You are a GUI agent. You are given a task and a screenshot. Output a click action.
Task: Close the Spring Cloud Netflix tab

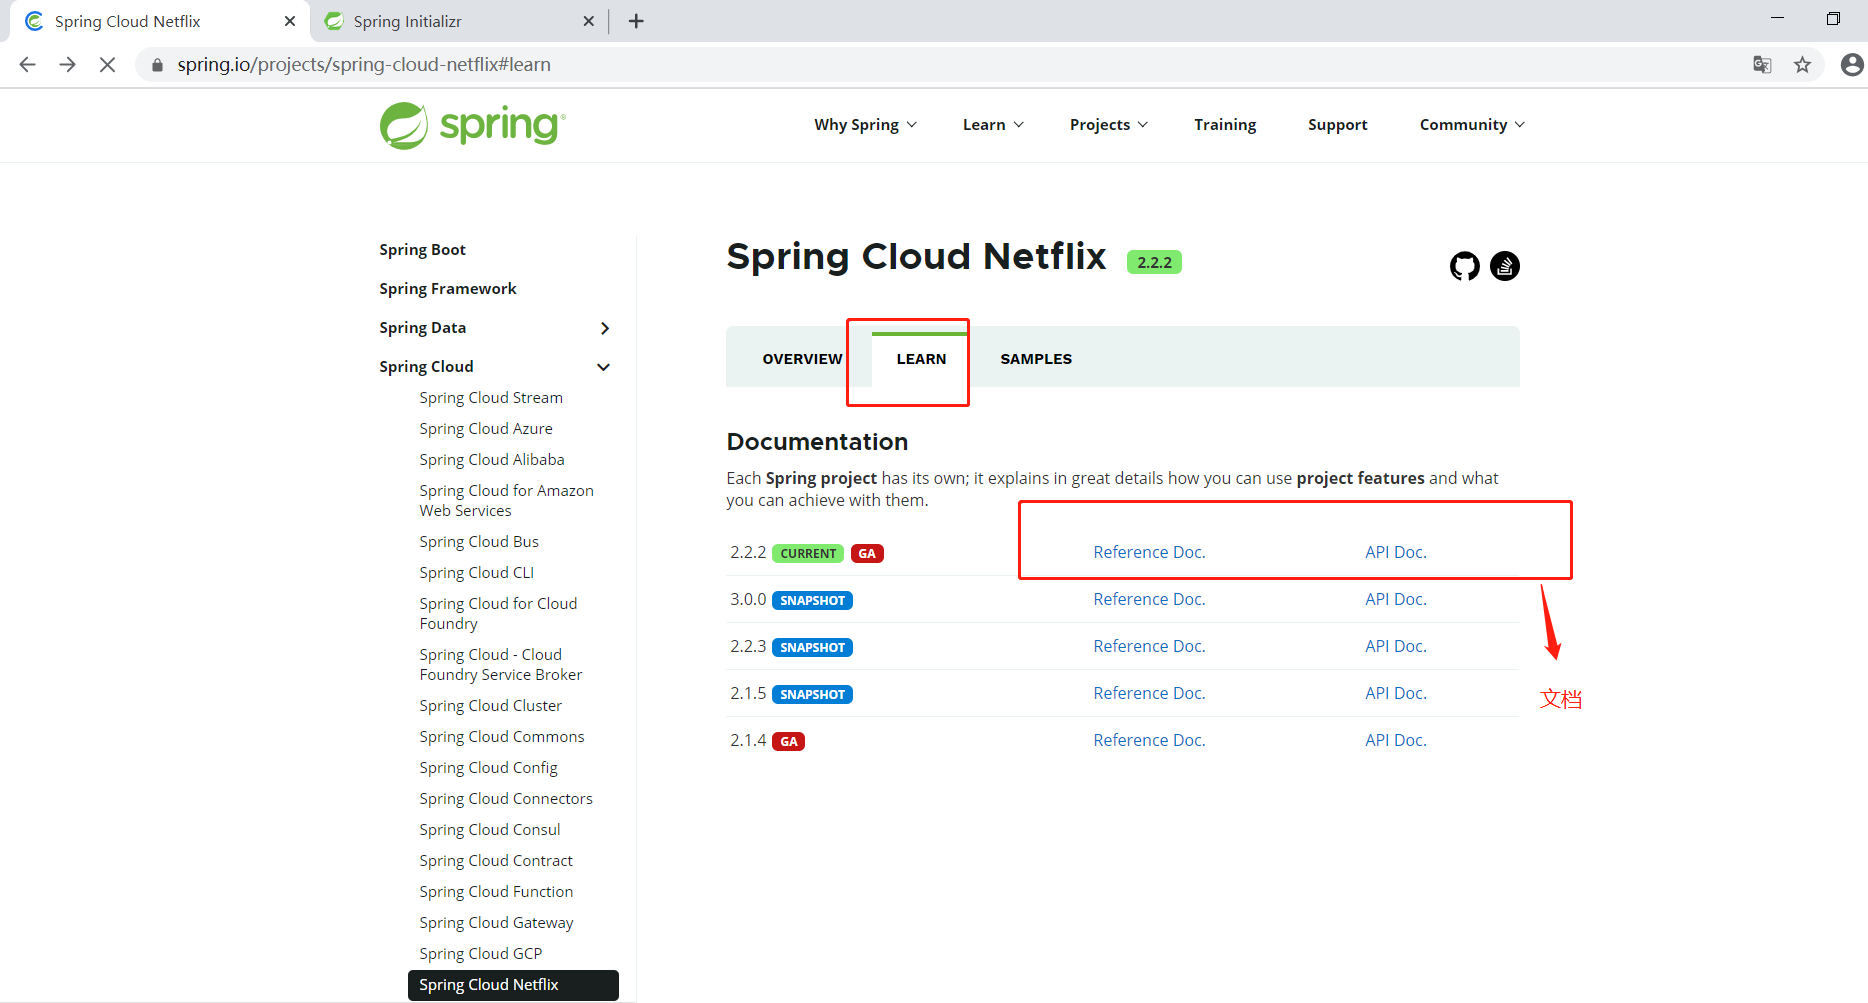[x=290, y=21]
